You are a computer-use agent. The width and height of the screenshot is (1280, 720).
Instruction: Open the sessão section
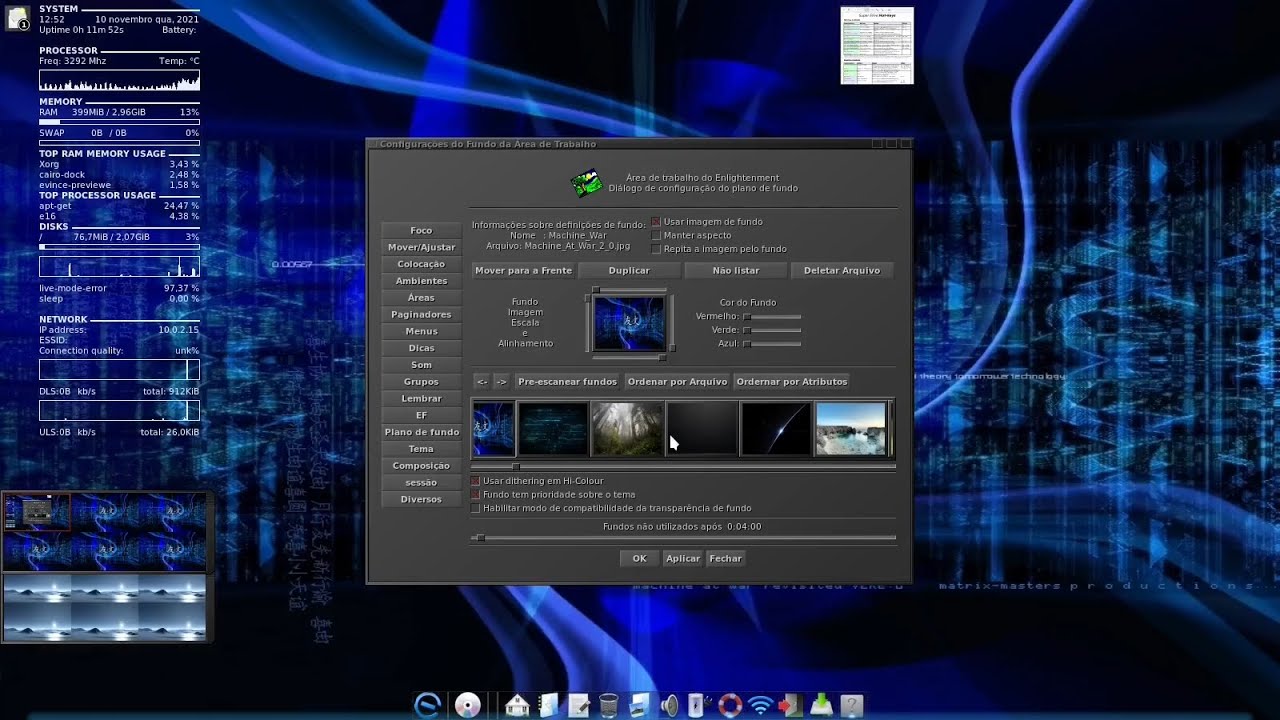tap(421, 482)
